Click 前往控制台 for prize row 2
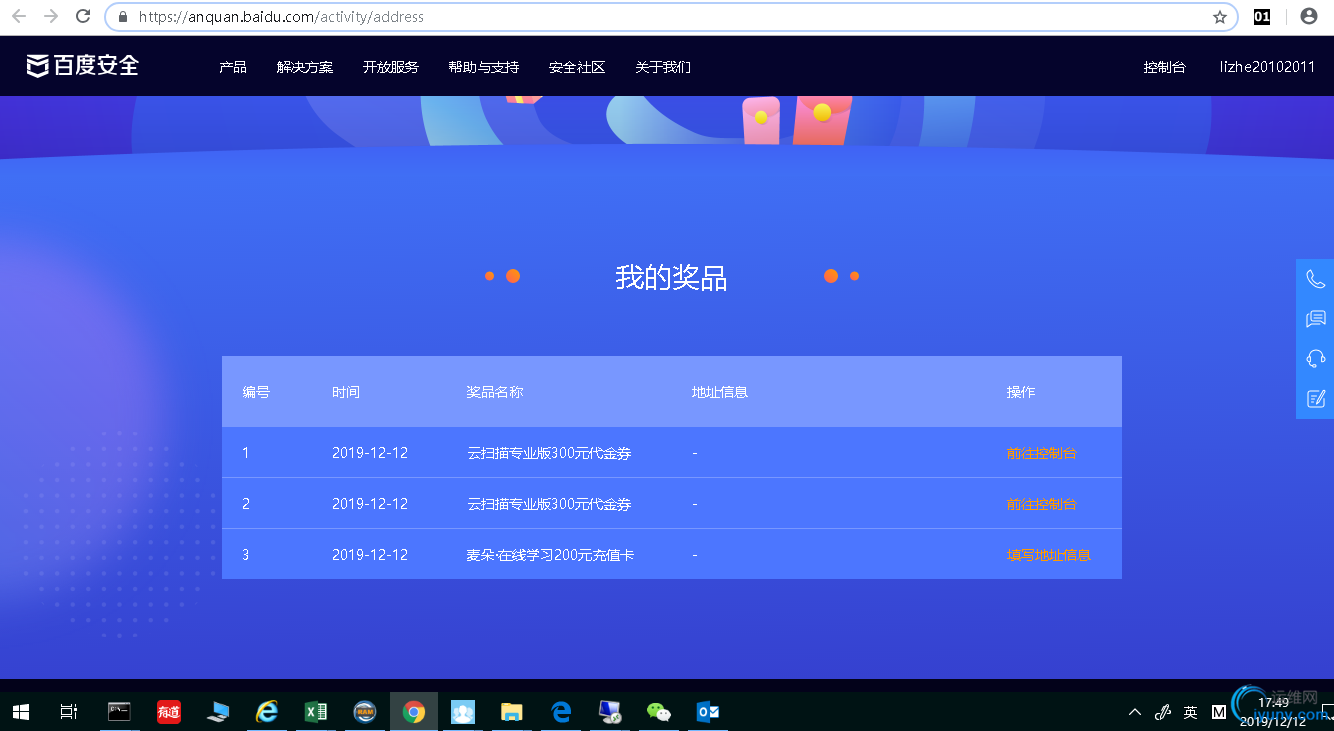1334x731 pixels. click(1042, 504)
